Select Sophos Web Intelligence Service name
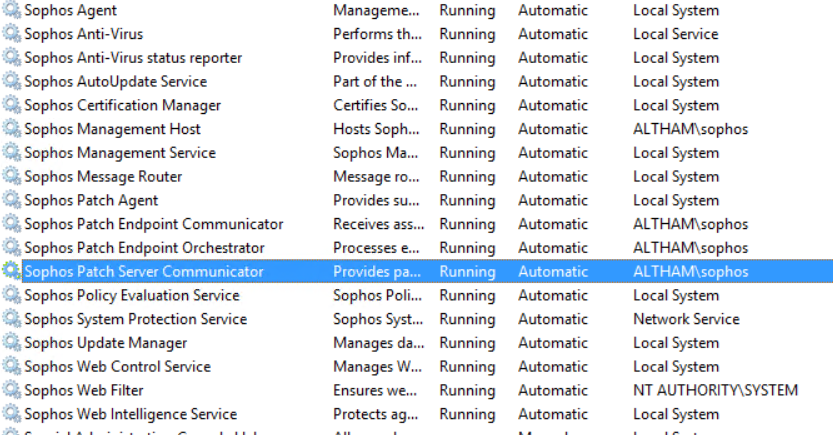Screen dimensions: 833x435 point(130,414)
